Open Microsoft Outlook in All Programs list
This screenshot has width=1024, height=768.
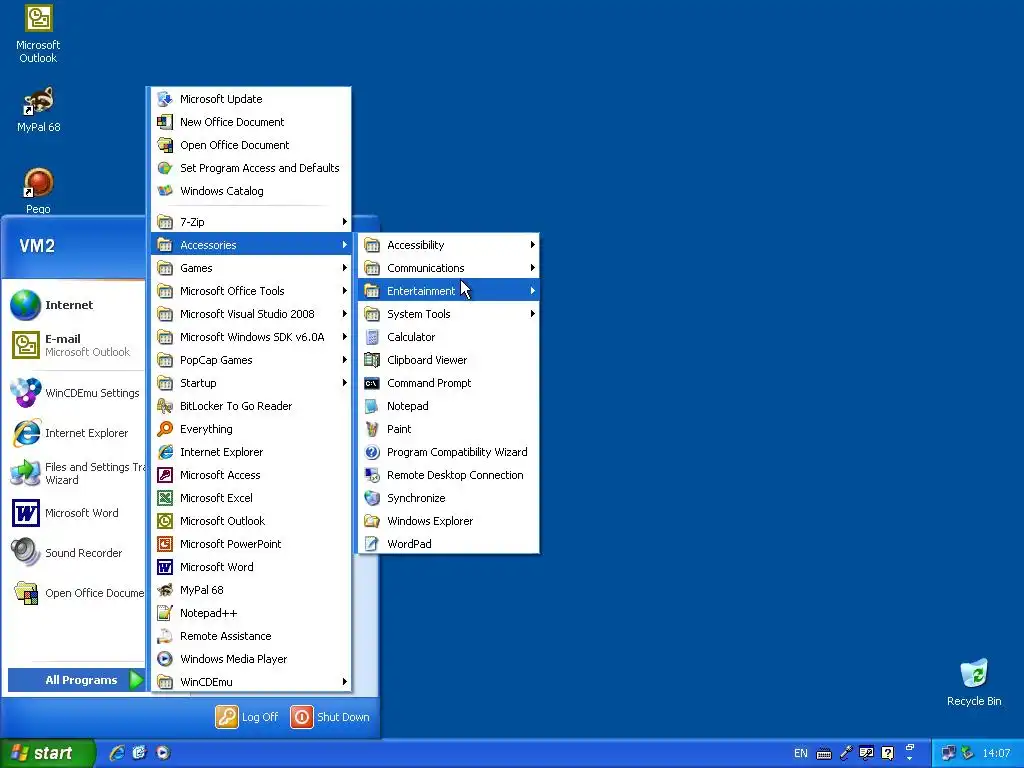tap(251, 520)
